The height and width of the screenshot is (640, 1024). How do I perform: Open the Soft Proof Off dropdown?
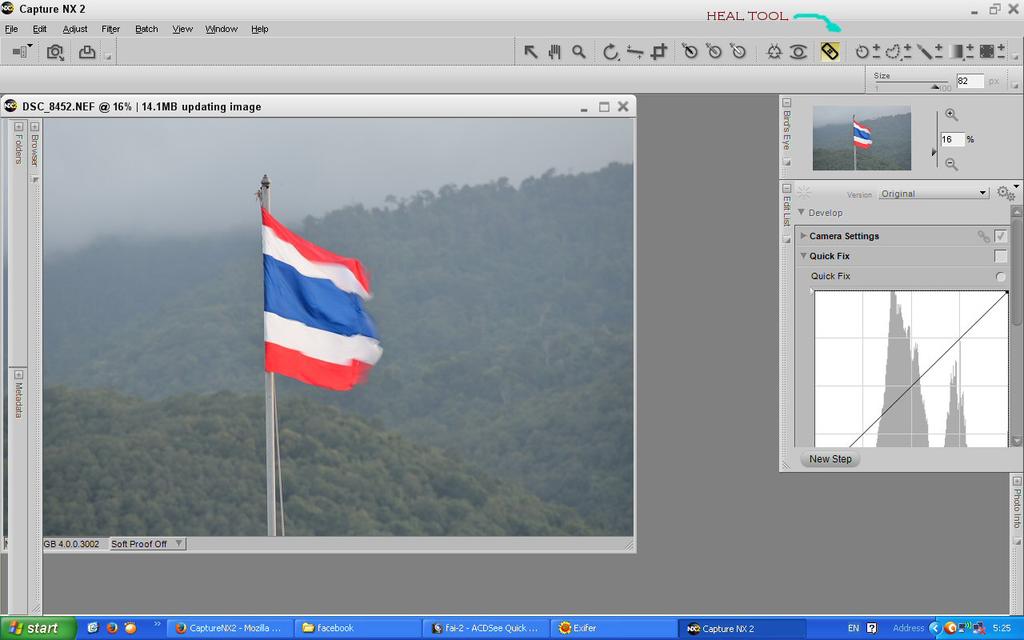[x=147, y=544]
